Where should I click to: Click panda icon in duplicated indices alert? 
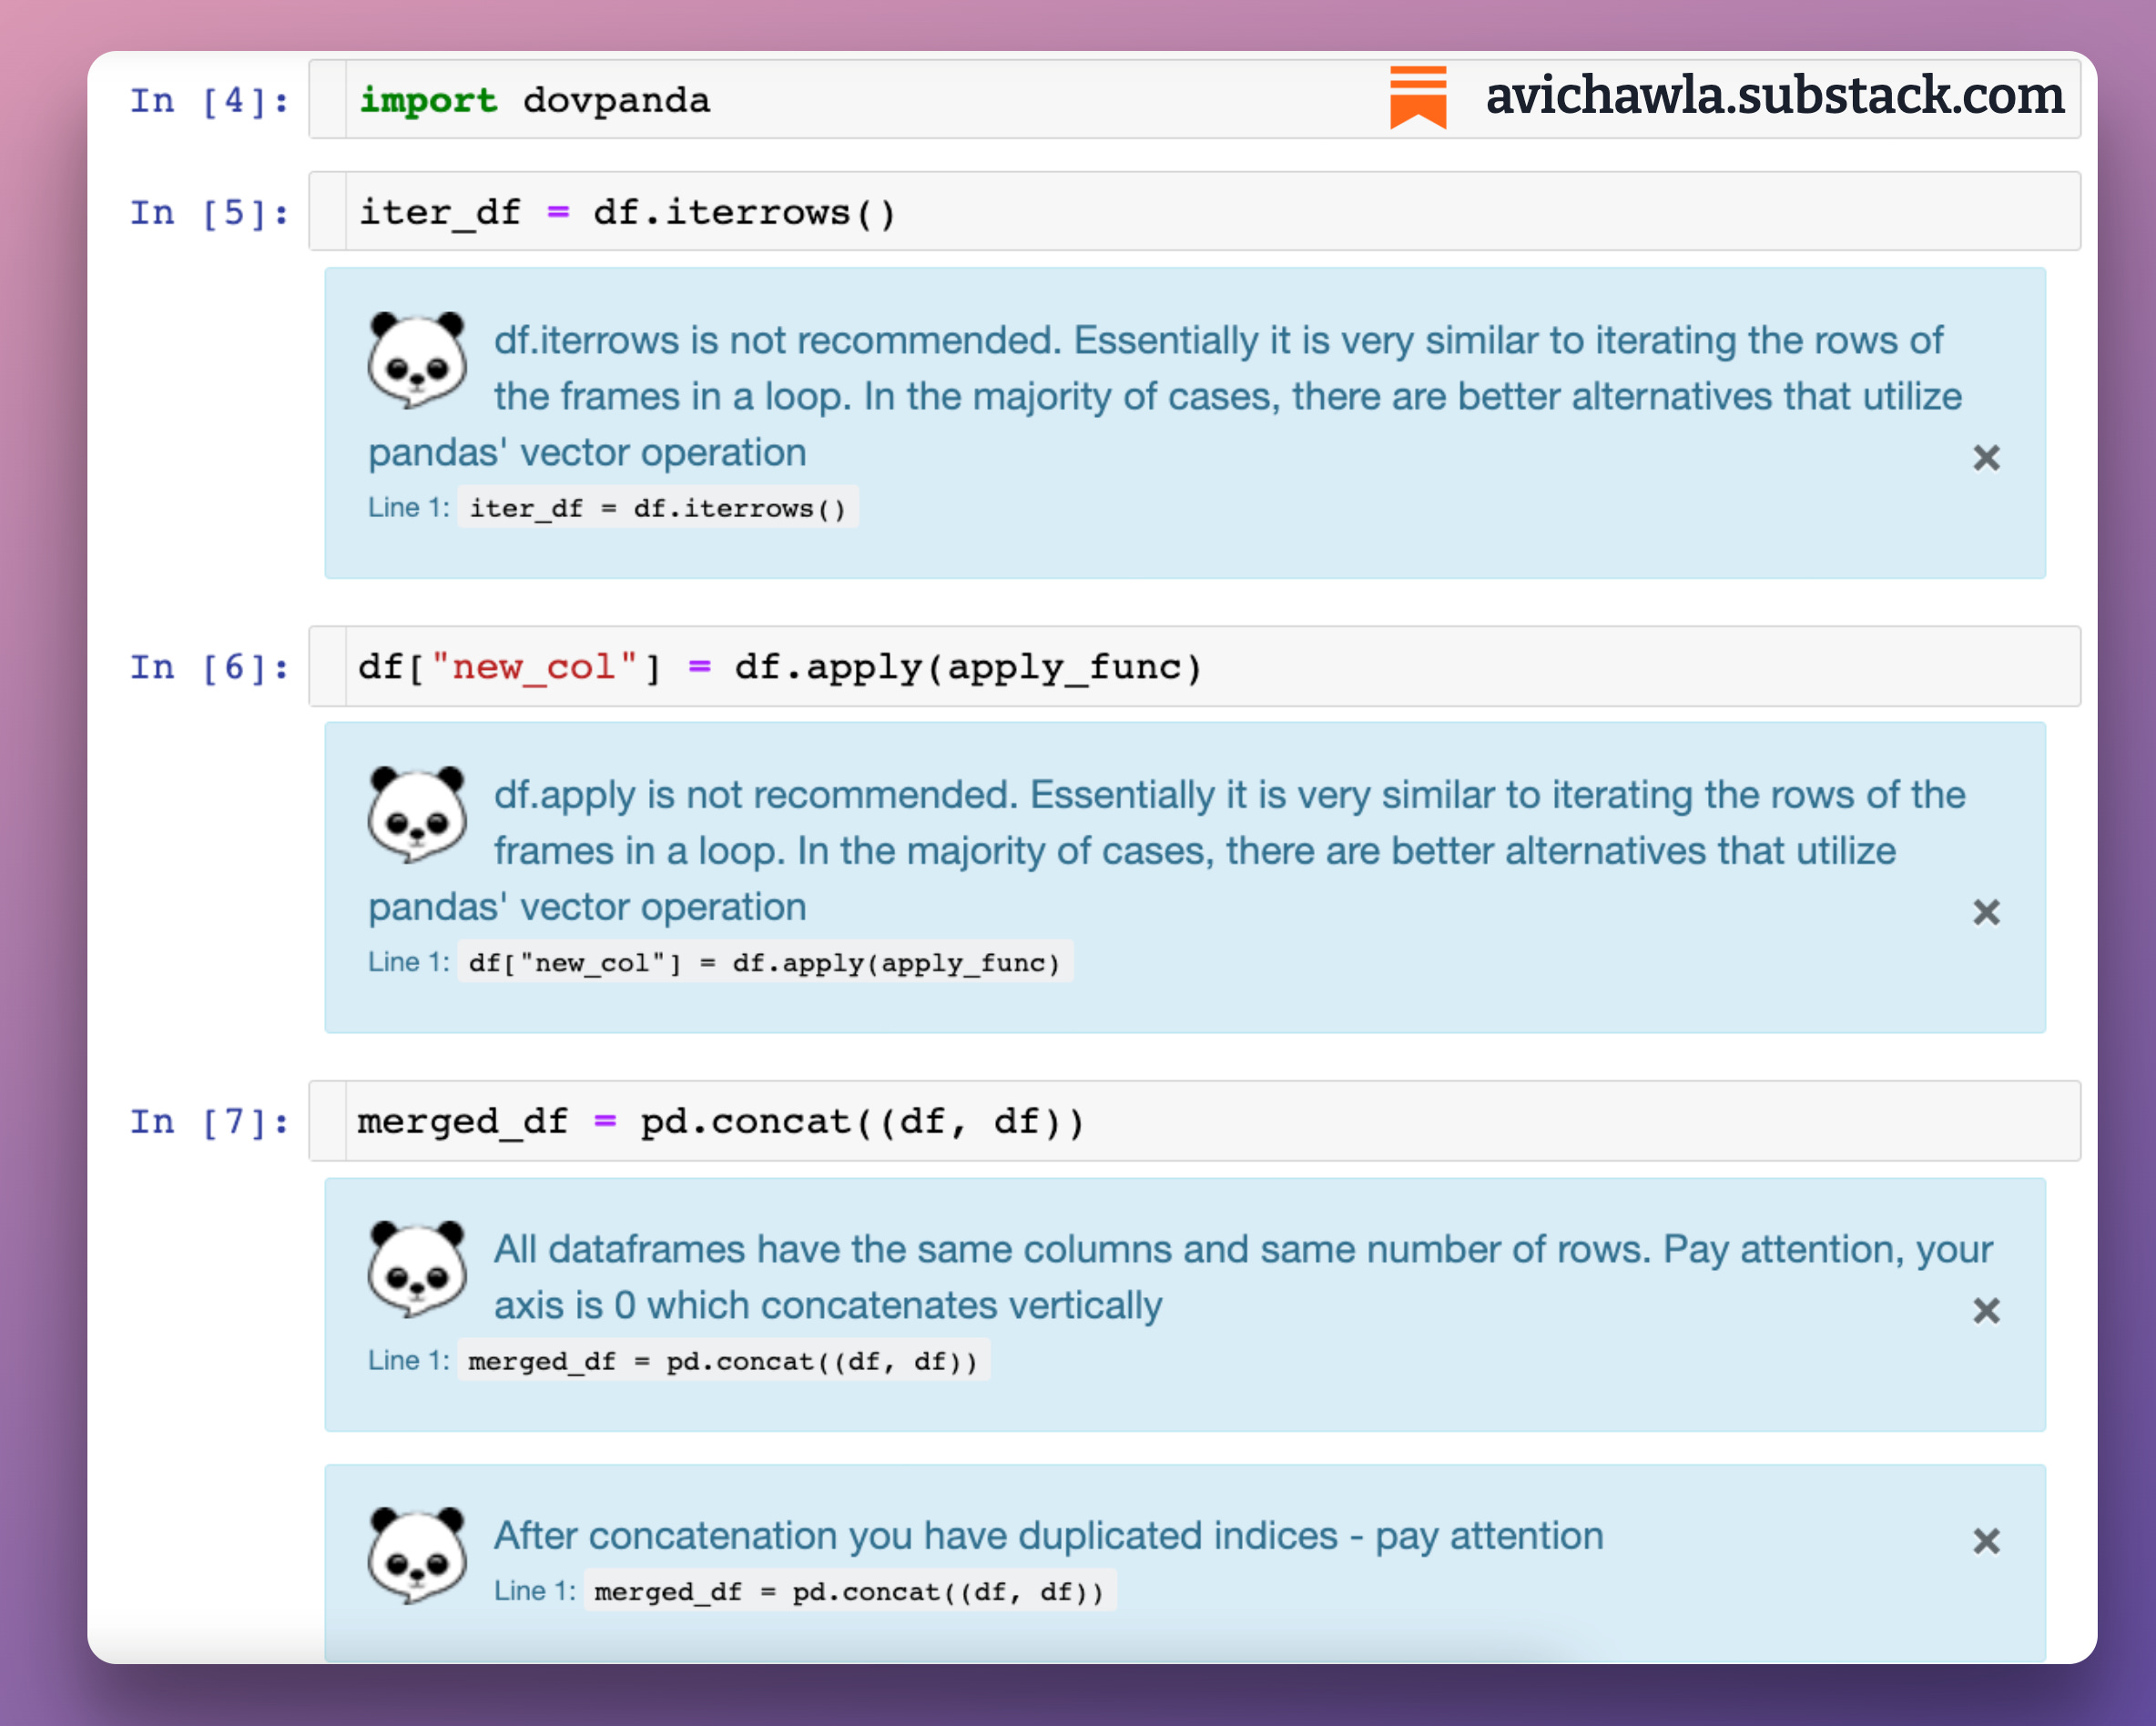coord(416,1555)
